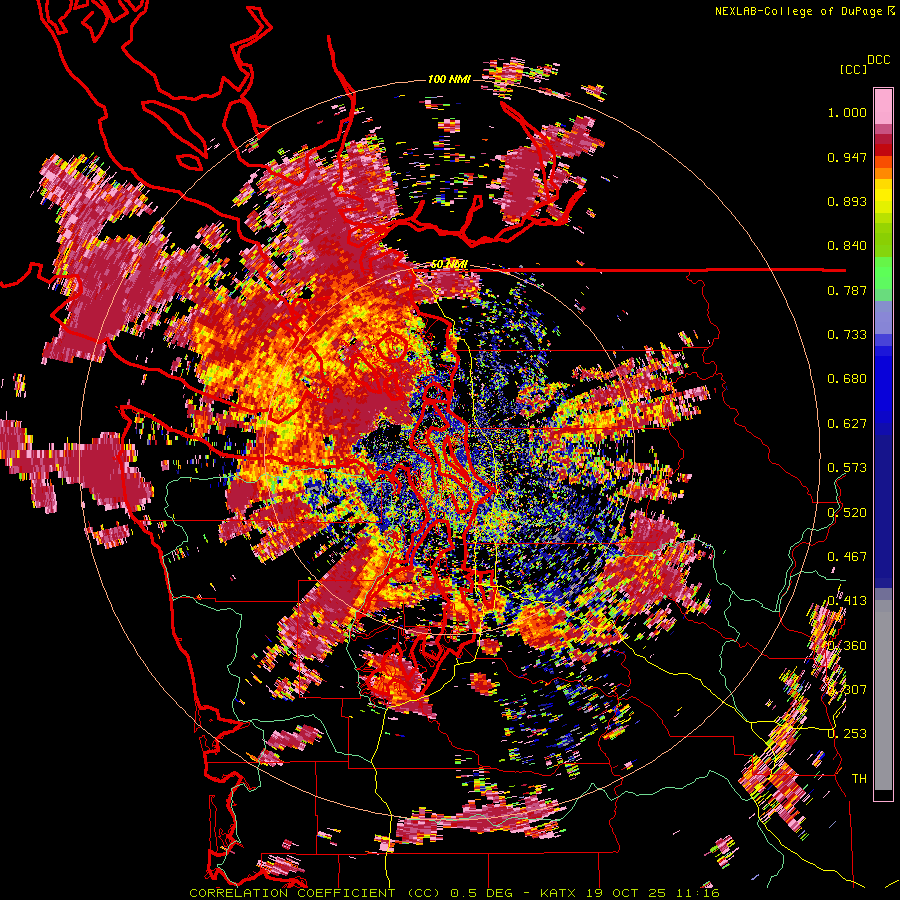The width and height of the screenshot is (900, 900).
Task: Click the TH threshold label
Action: tap(859, 779)
